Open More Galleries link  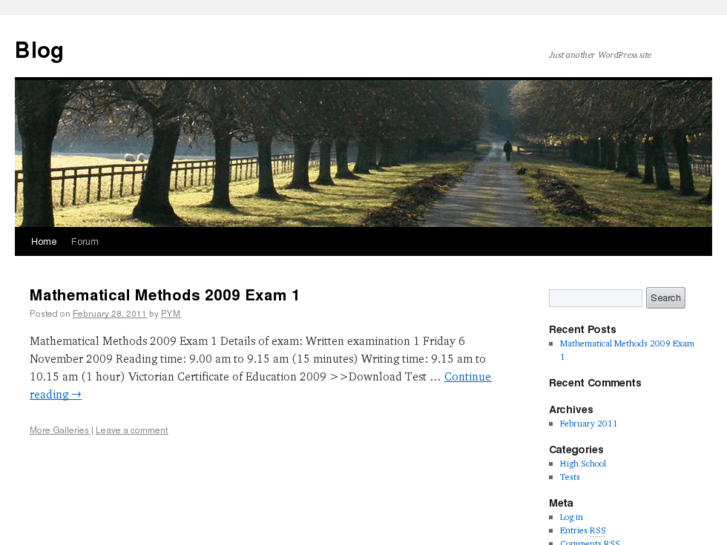click(x=59, y=430)
